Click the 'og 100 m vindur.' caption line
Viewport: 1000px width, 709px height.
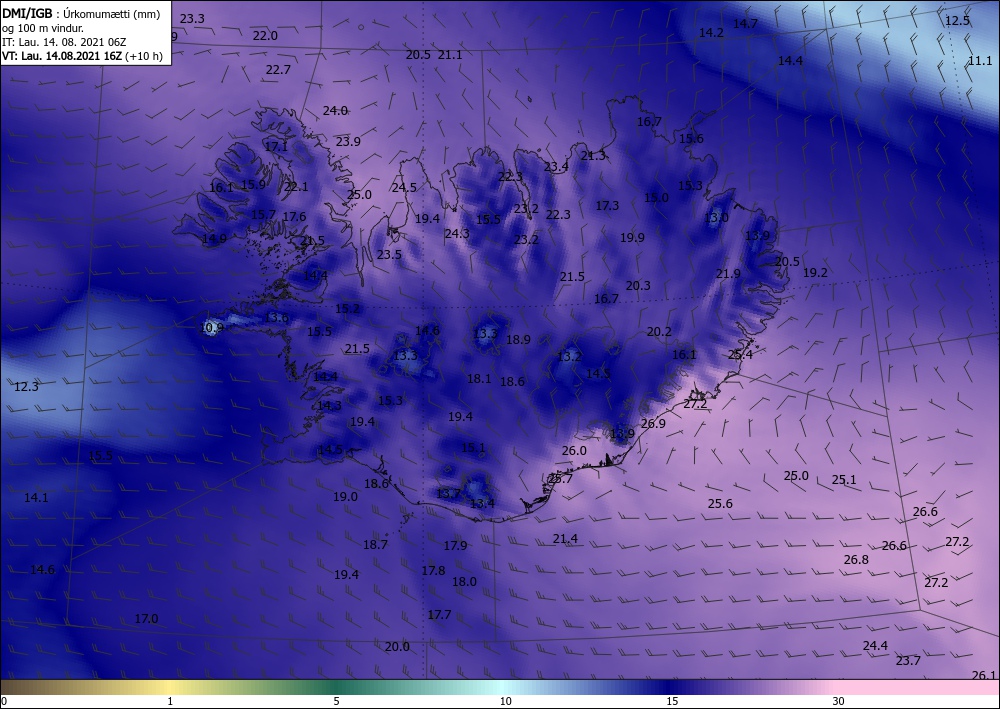pos(43,28)
